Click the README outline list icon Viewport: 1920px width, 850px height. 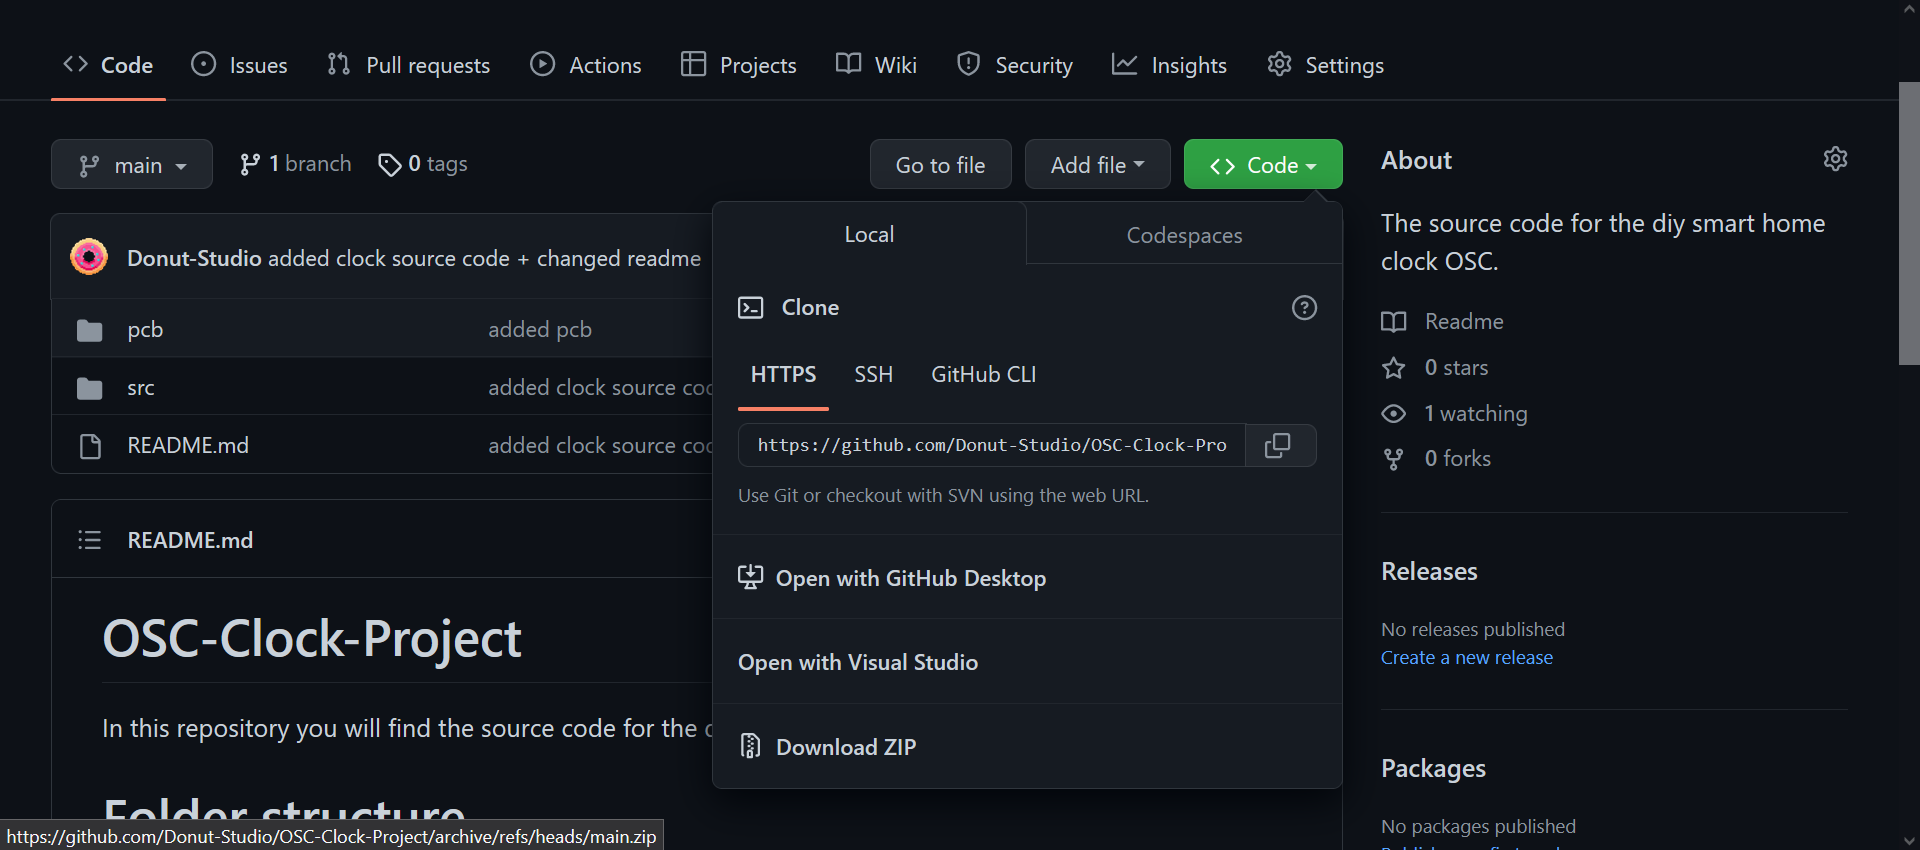(x=90, y=540)
